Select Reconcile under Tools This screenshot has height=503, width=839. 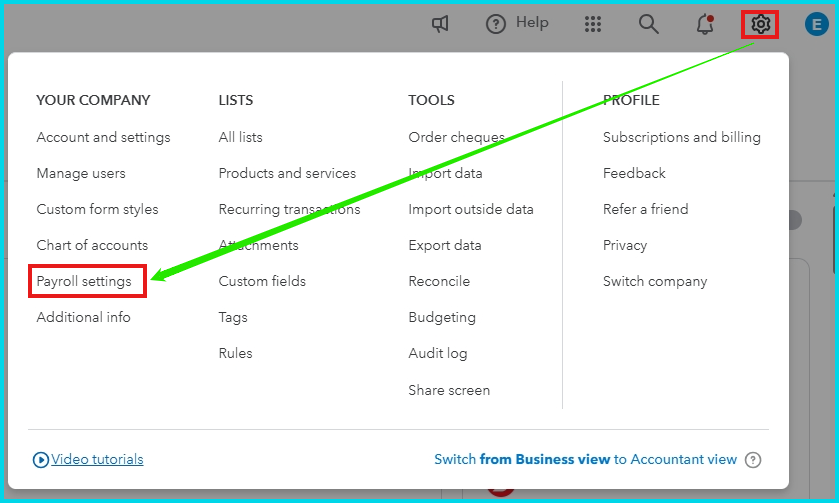click(x=439, y=281)
